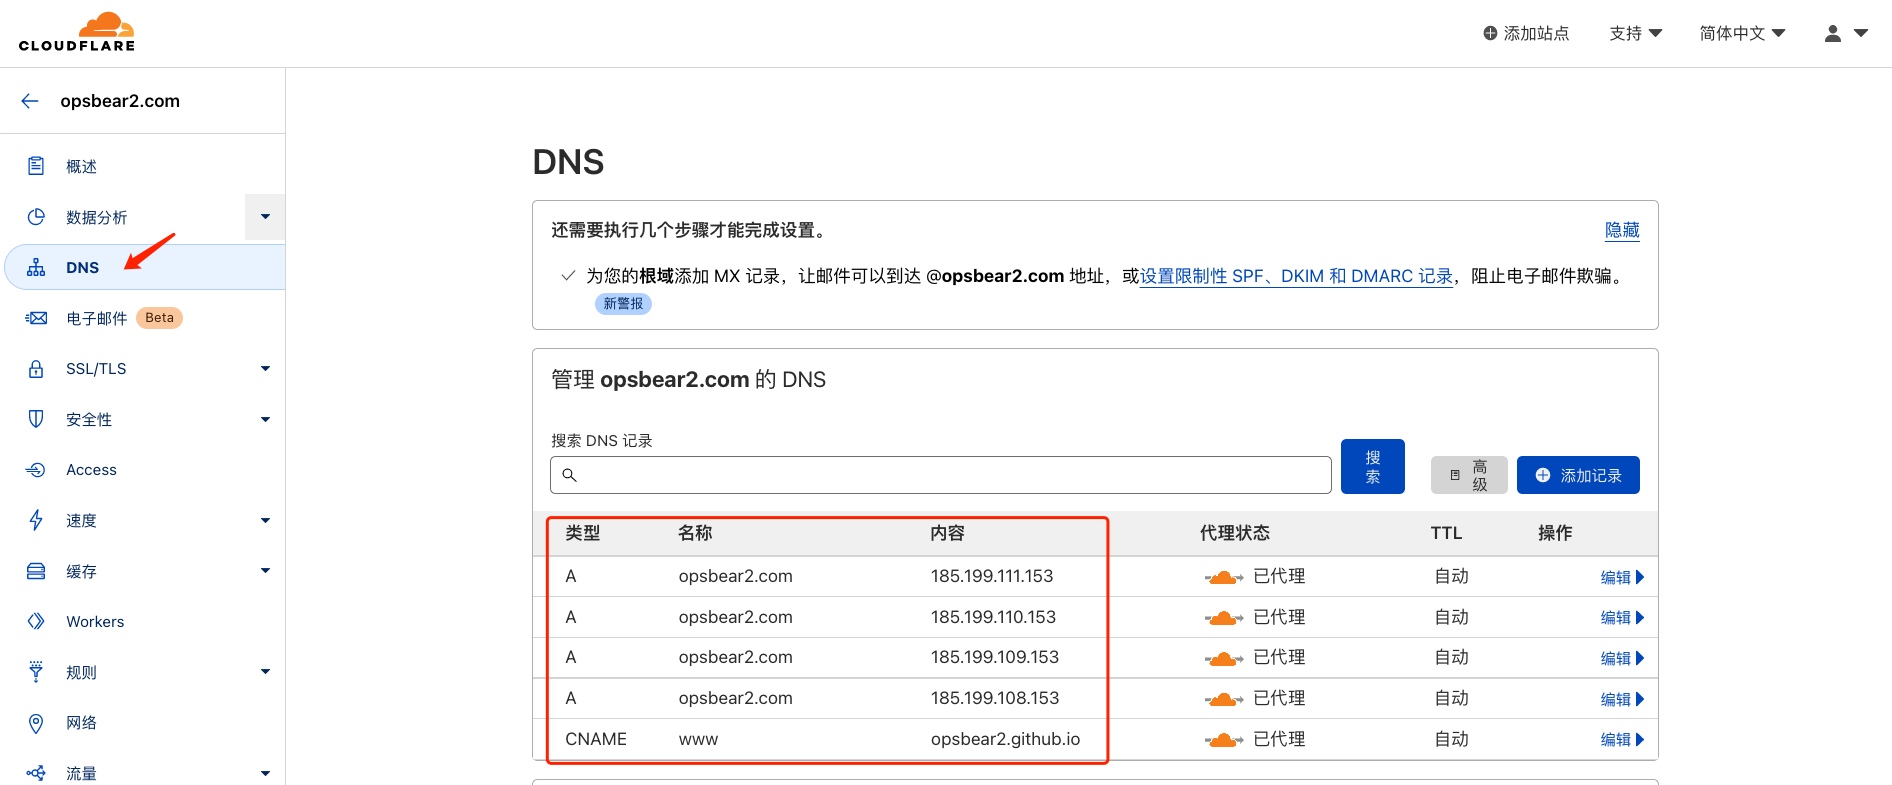Screen dimensions: 1892x785
Task: Toggle proxy cloud for 185.199.108.153 record
Action: (1223, 699)
